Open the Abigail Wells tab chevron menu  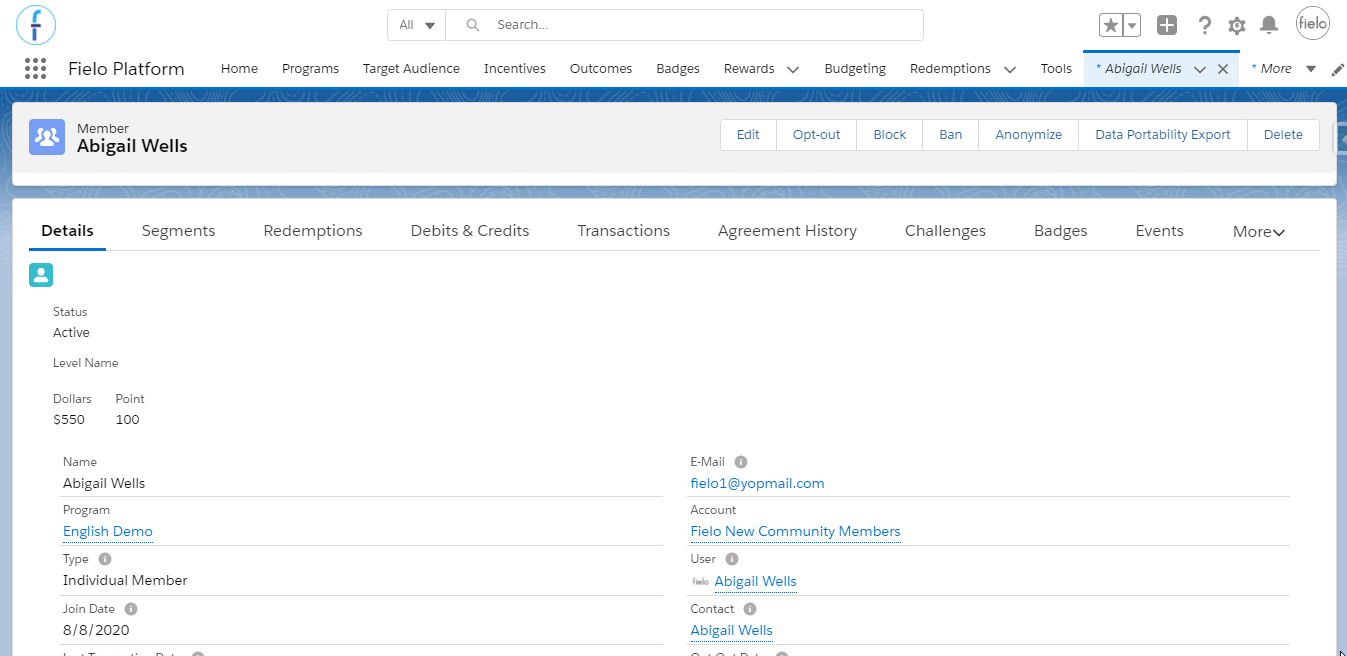[1200, 69]
